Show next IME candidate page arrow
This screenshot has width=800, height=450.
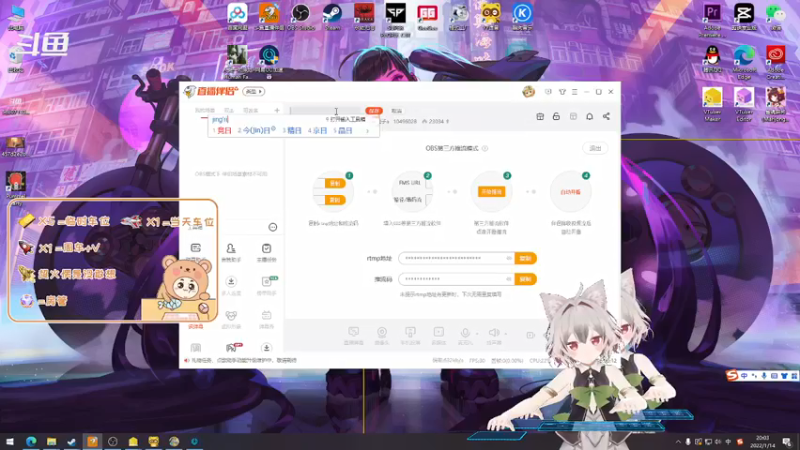coord(367,131)
